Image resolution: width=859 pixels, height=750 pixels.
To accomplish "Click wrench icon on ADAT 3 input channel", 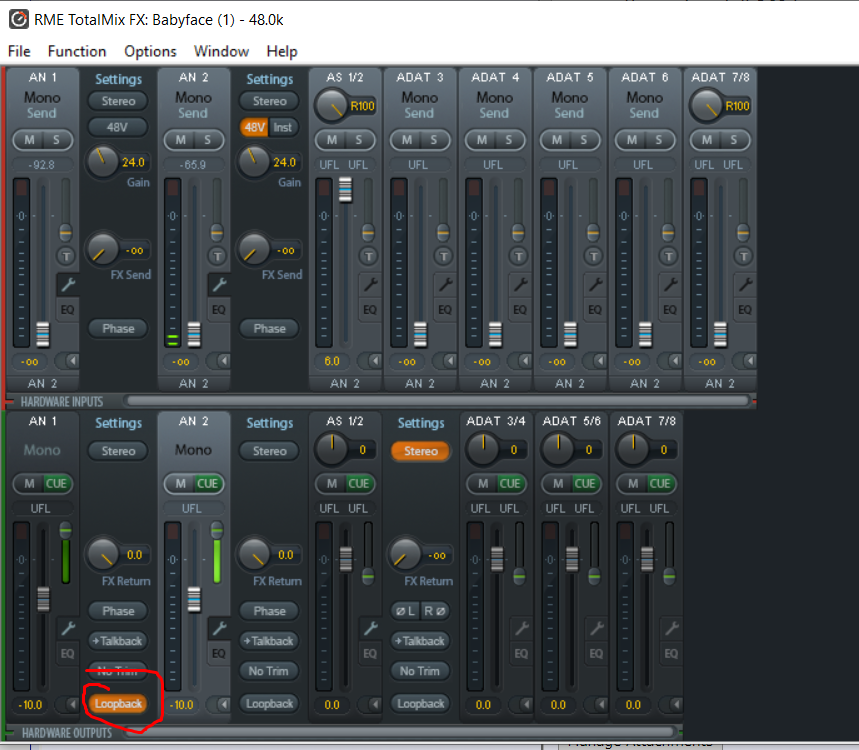I will (445, 284).
